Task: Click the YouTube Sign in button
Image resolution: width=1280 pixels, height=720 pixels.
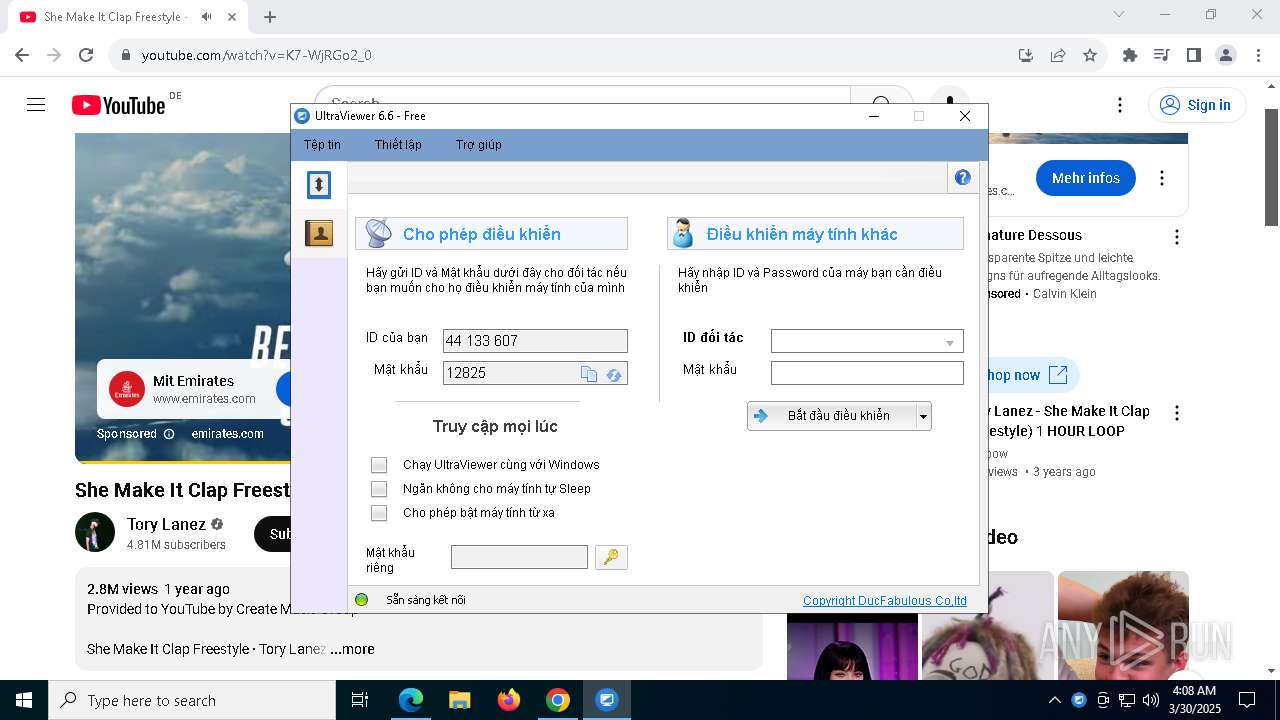Action: click(x=1198, y=105)
